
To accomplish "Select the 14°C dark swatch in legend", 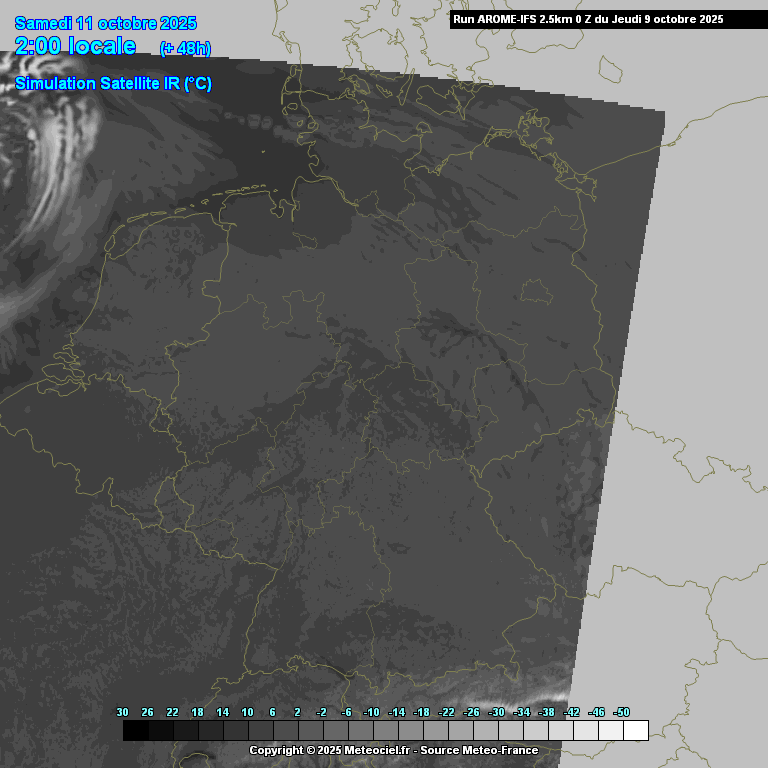I will click(235, 731).
